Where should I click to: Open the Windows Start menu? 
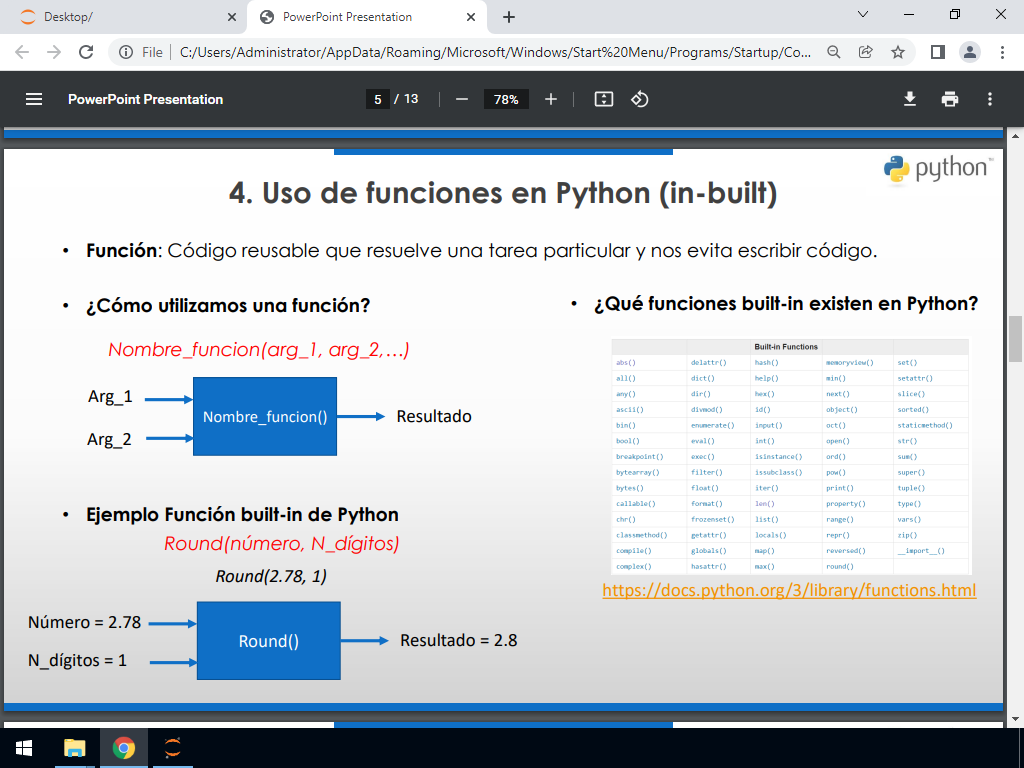pos(25,748)
